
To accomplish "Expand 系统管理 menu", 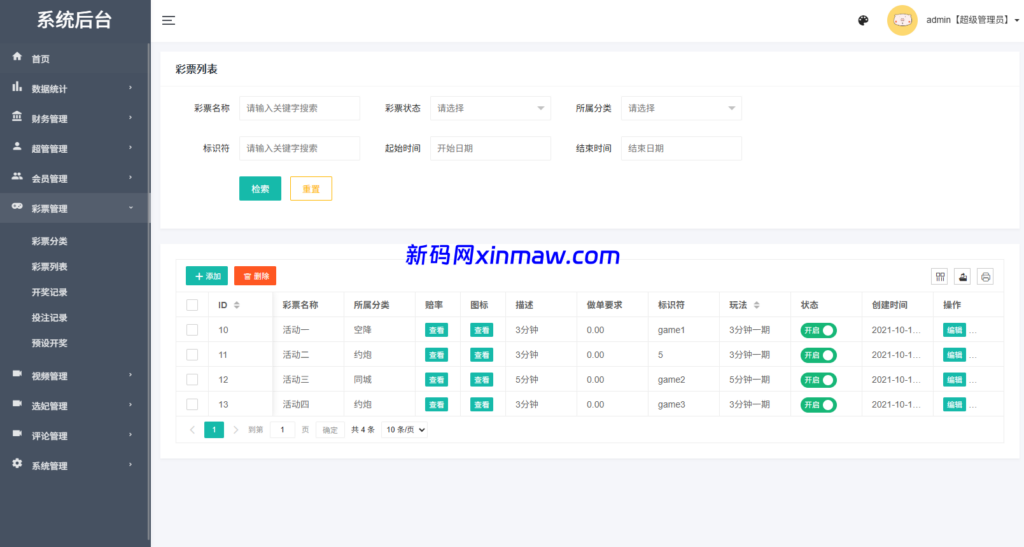I will (75, 465).
